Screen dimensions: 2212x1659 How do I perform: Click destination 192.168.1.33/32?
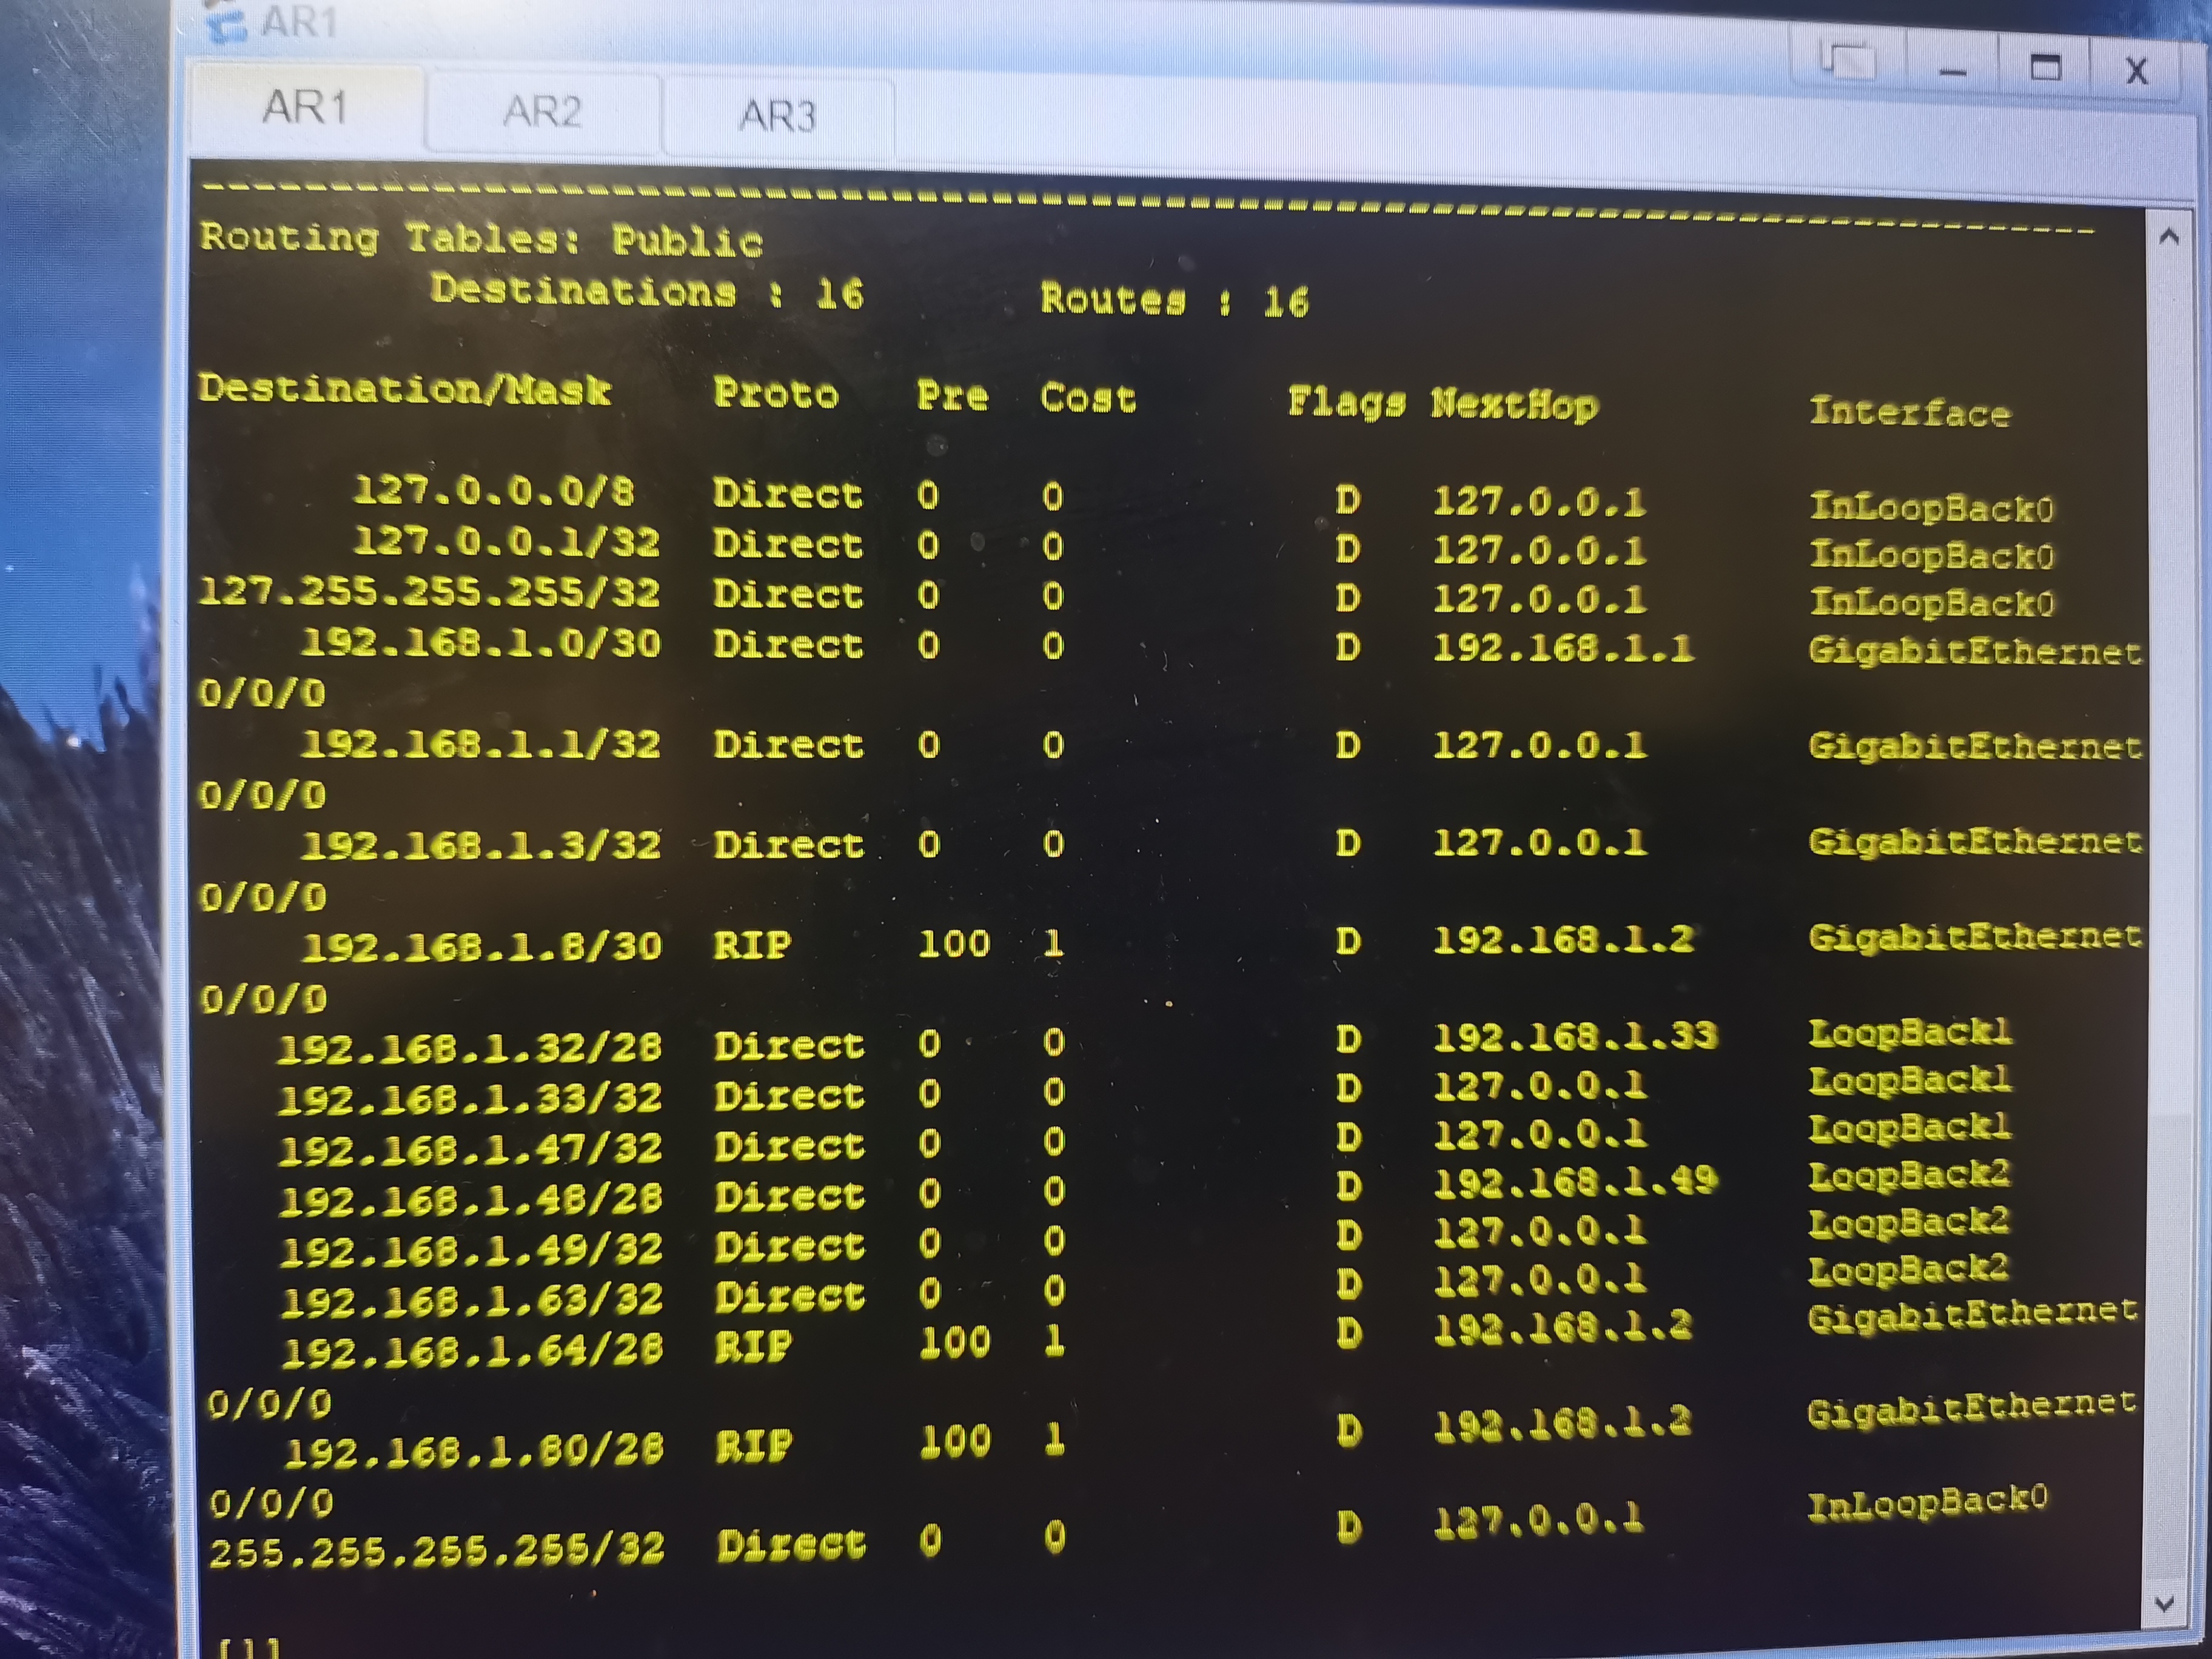[470, 1098]
